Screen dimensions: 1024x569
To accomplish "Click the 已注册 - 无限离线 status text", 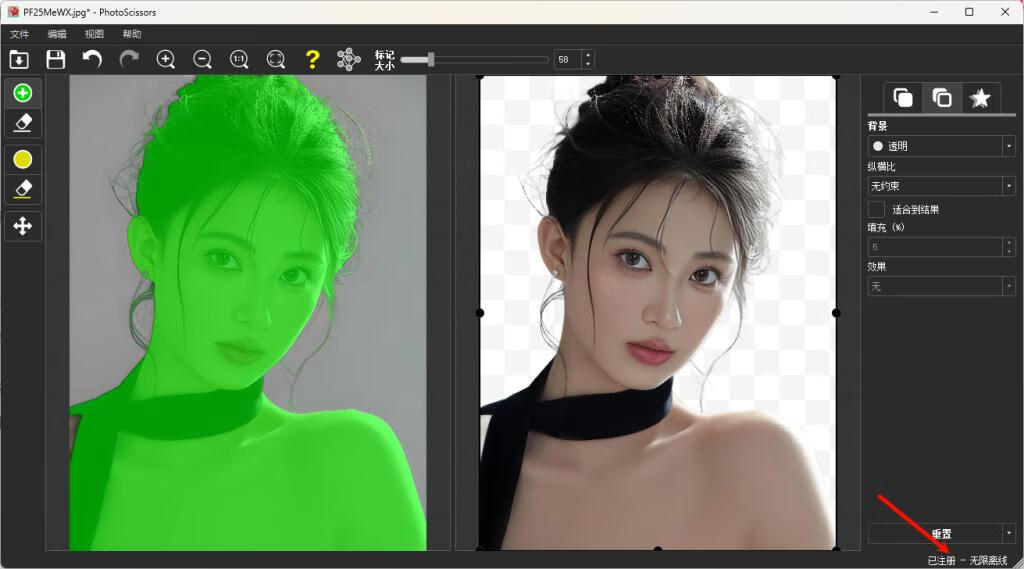I will [967, 561].
